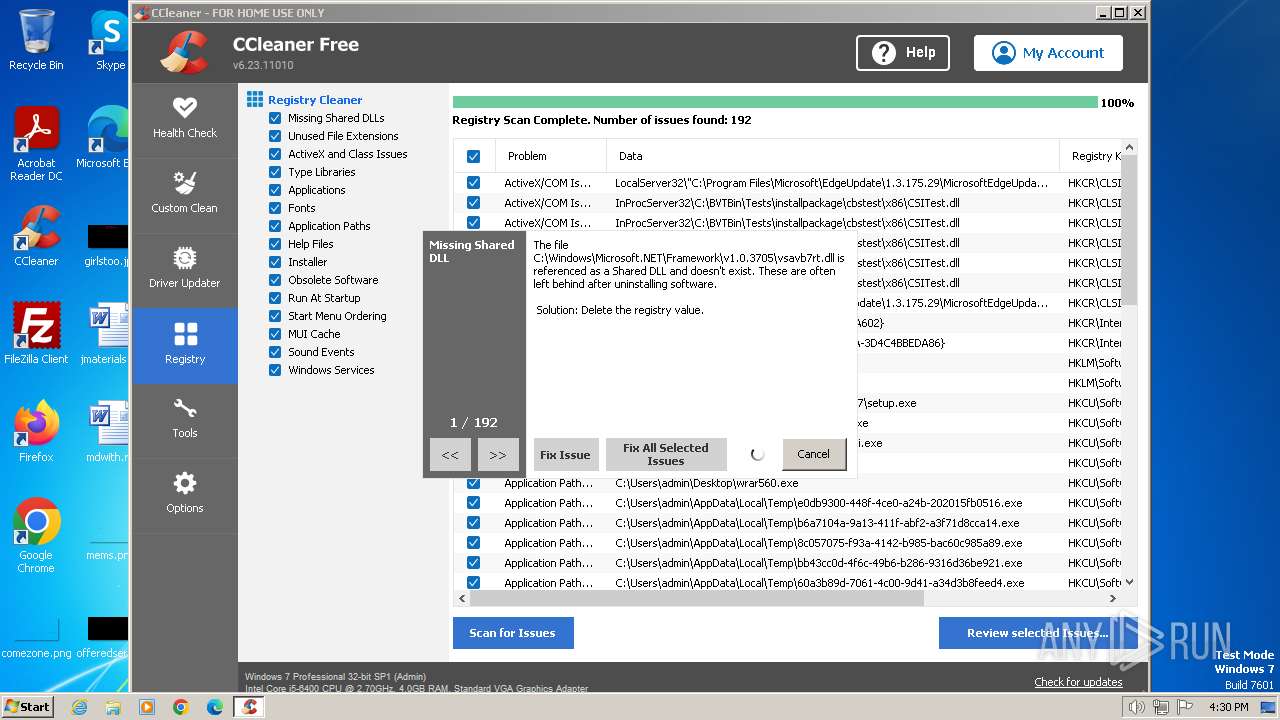Sort by the Problem column header
The image size is (1280, 720).
point(550,156)
